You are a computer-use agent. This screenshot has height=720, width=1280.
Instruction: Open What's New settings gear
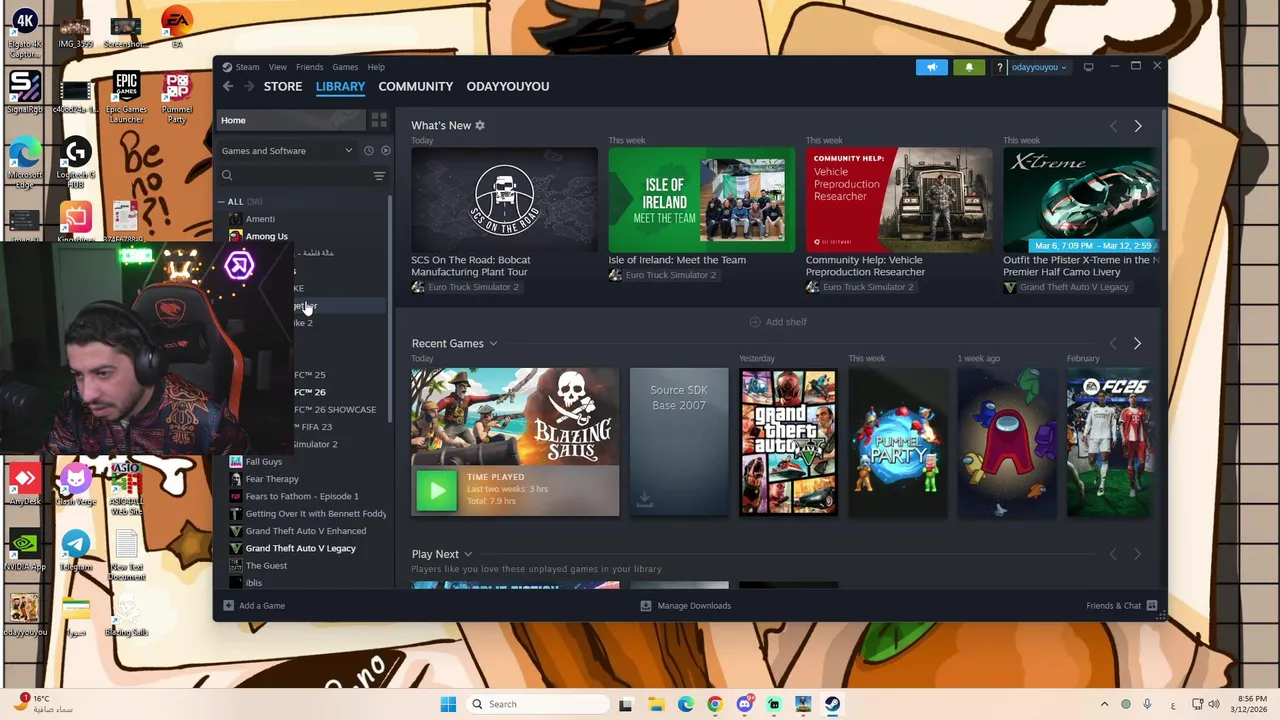point(480,125)
